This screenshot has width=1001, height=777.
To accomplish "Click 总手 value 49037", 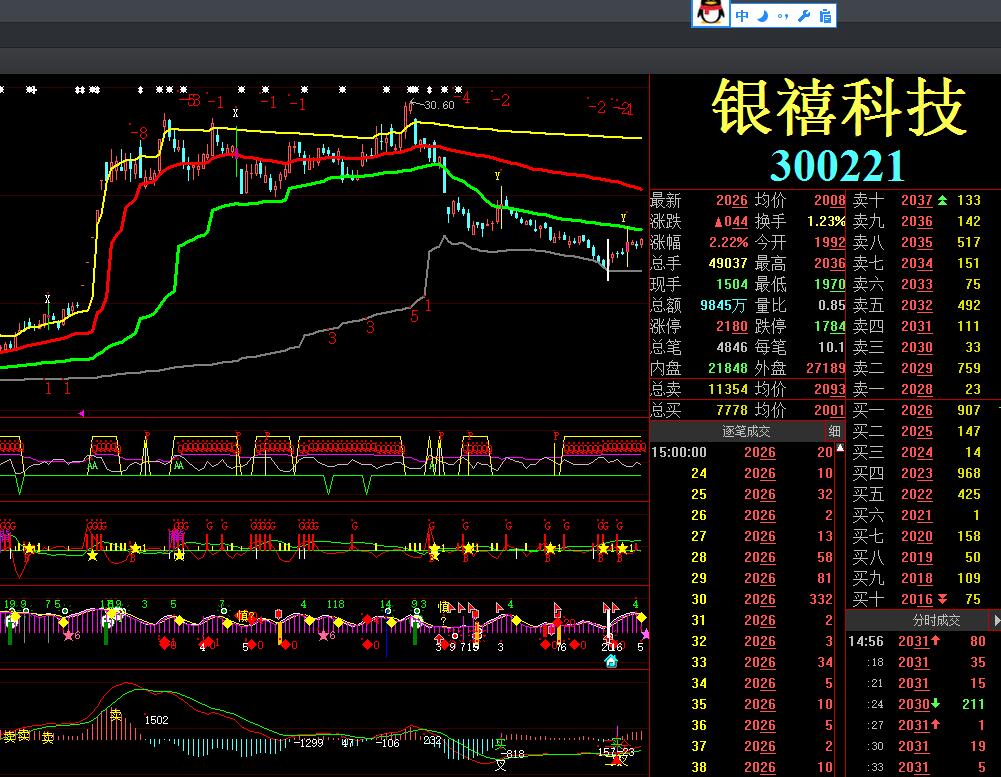I will tap(728, 264).
